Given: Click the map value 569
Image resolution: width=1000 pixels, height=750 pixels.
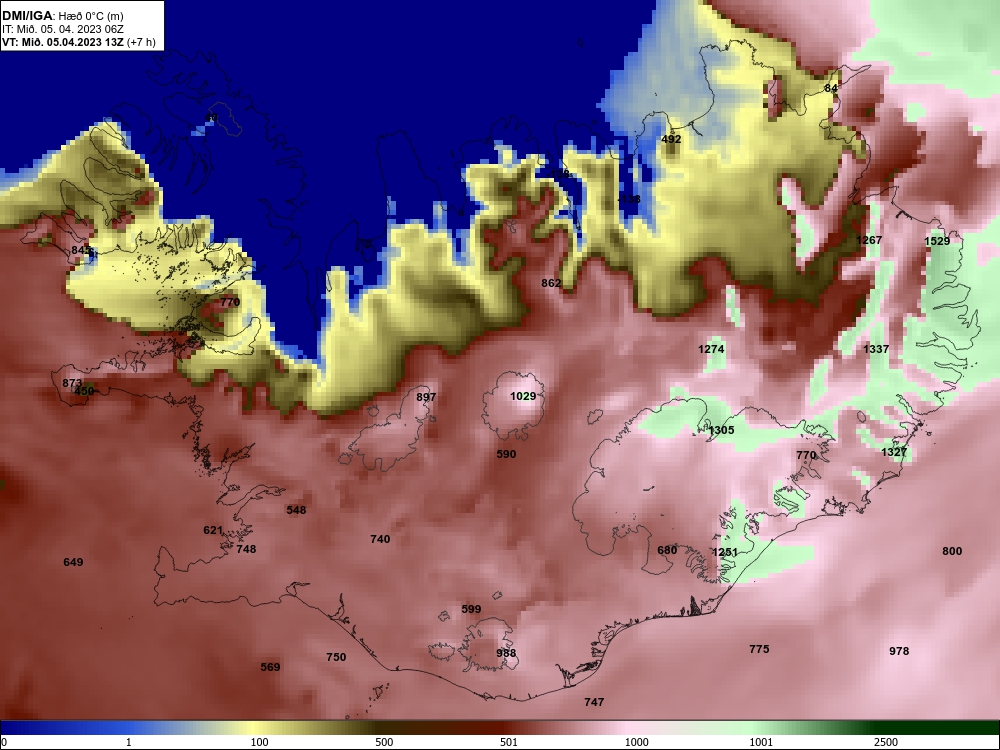Looking at the screenshot, I should [270, 667].
